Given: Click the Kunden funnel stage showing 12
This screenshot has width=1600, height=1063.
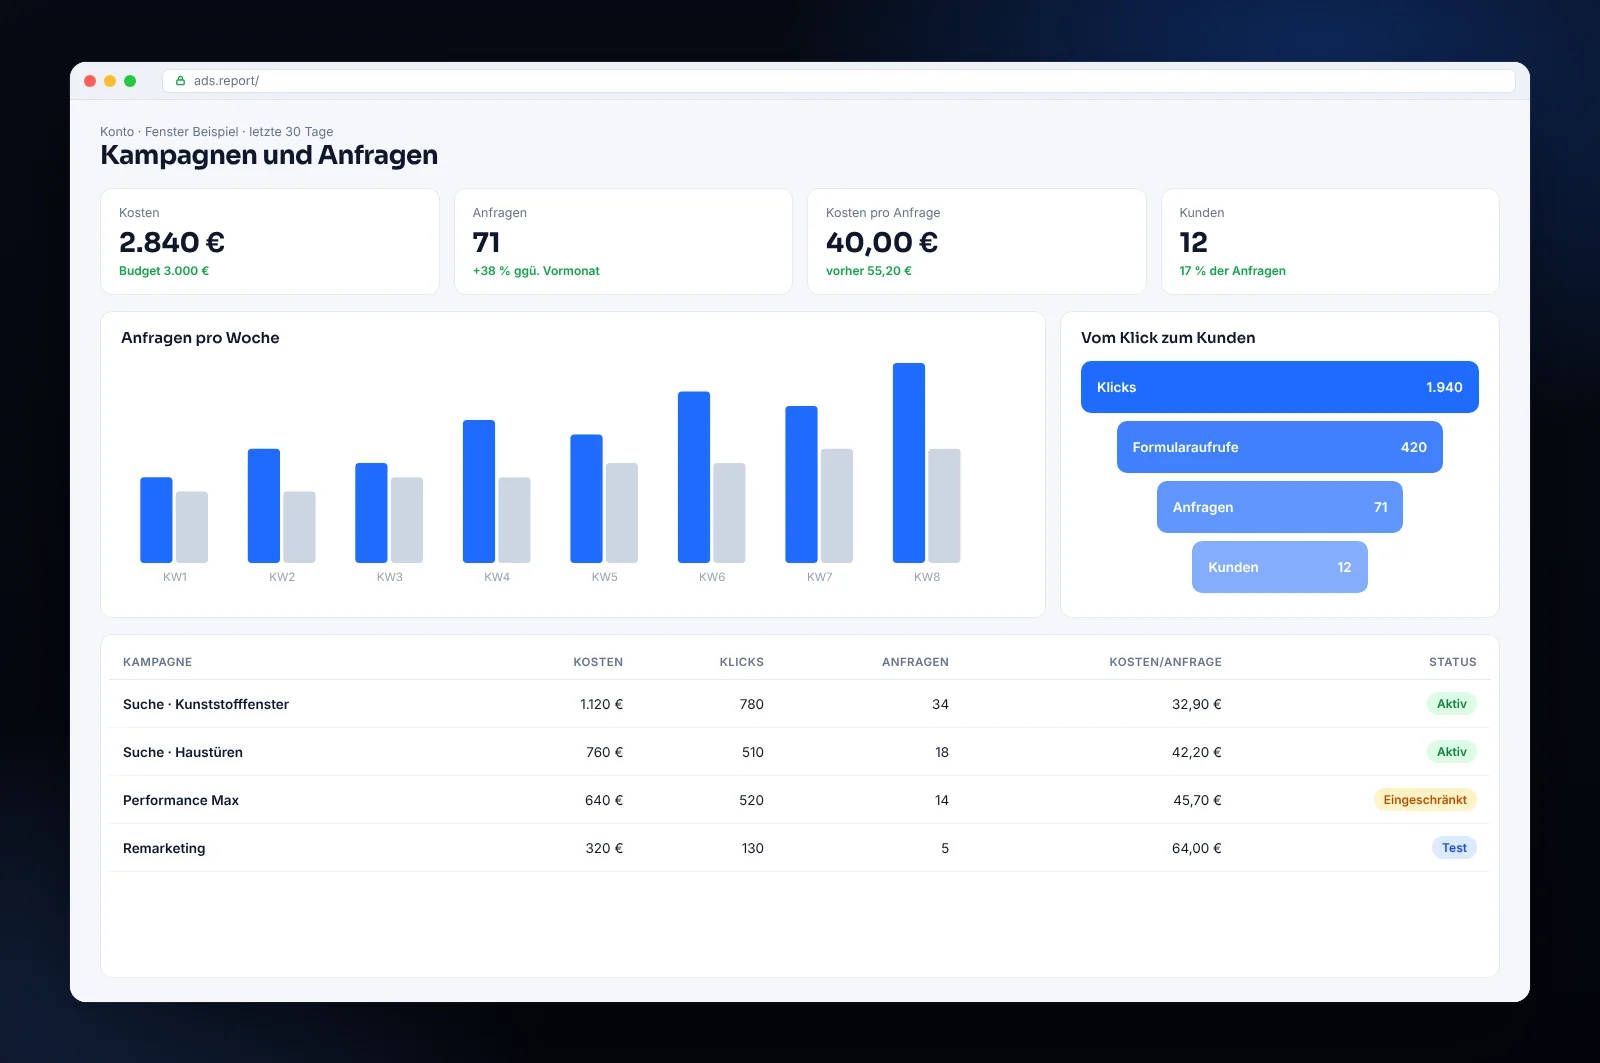Looking at the screenshot, I should tap(1279, 567).
